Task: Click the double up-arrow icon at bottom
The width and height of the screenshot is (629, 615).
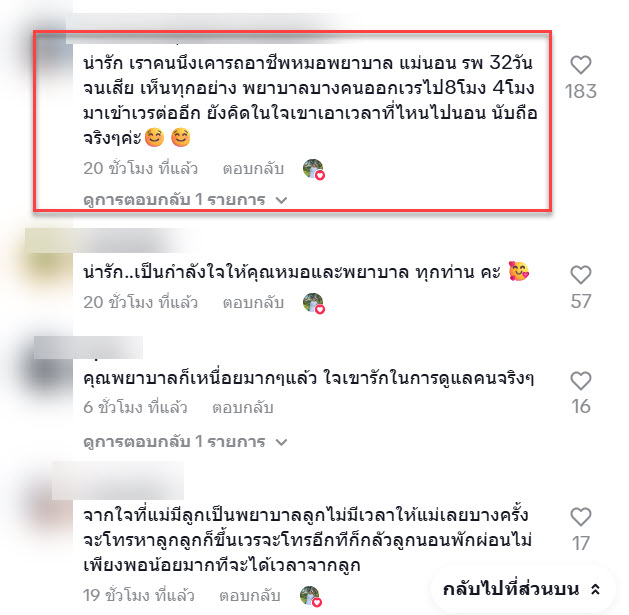Action: (596, 589)
